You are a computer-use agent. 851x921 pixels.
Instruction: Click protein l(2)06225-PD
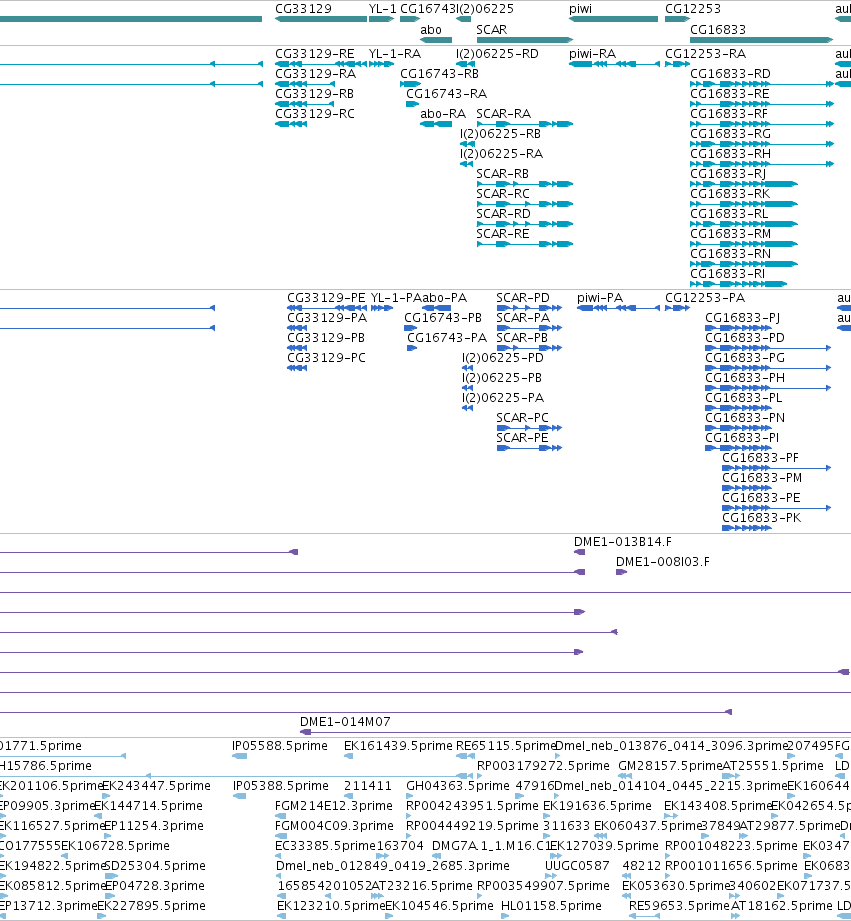503,358
